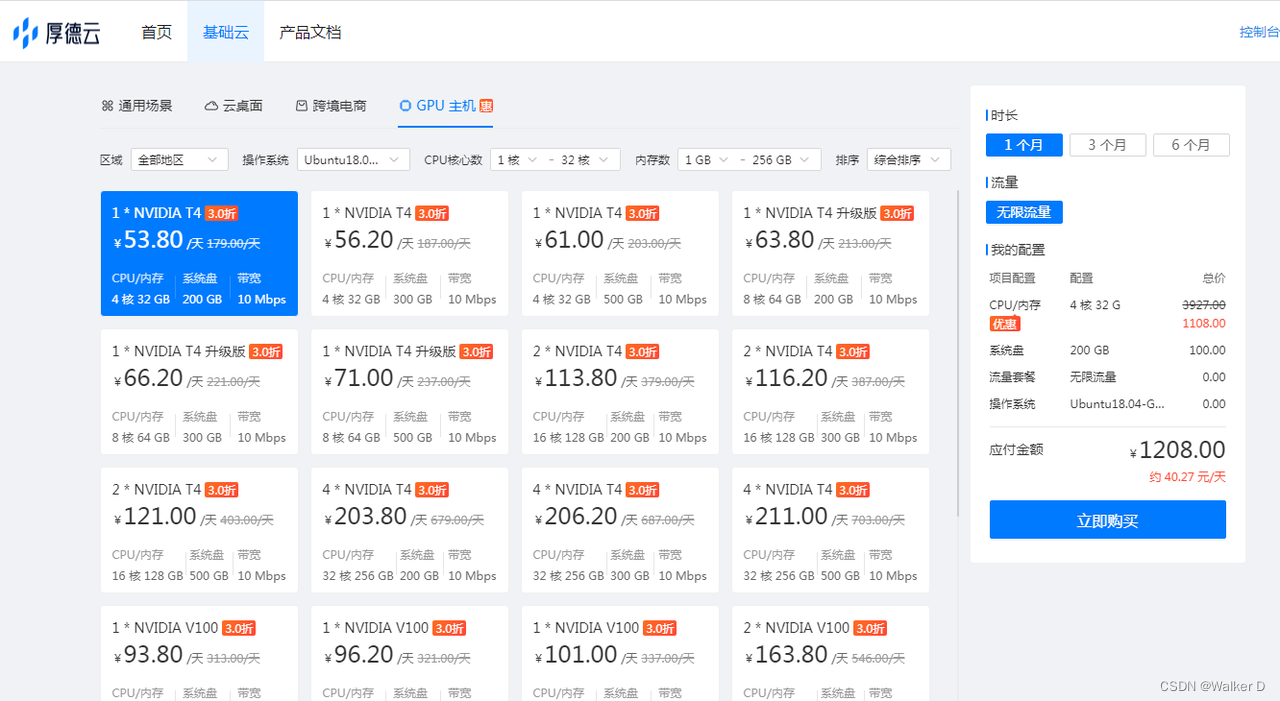Select the ¥121.00 2 * NVIDIA T4 card
This screenshot has width=1280, height=701.
[x=199, y=530]
